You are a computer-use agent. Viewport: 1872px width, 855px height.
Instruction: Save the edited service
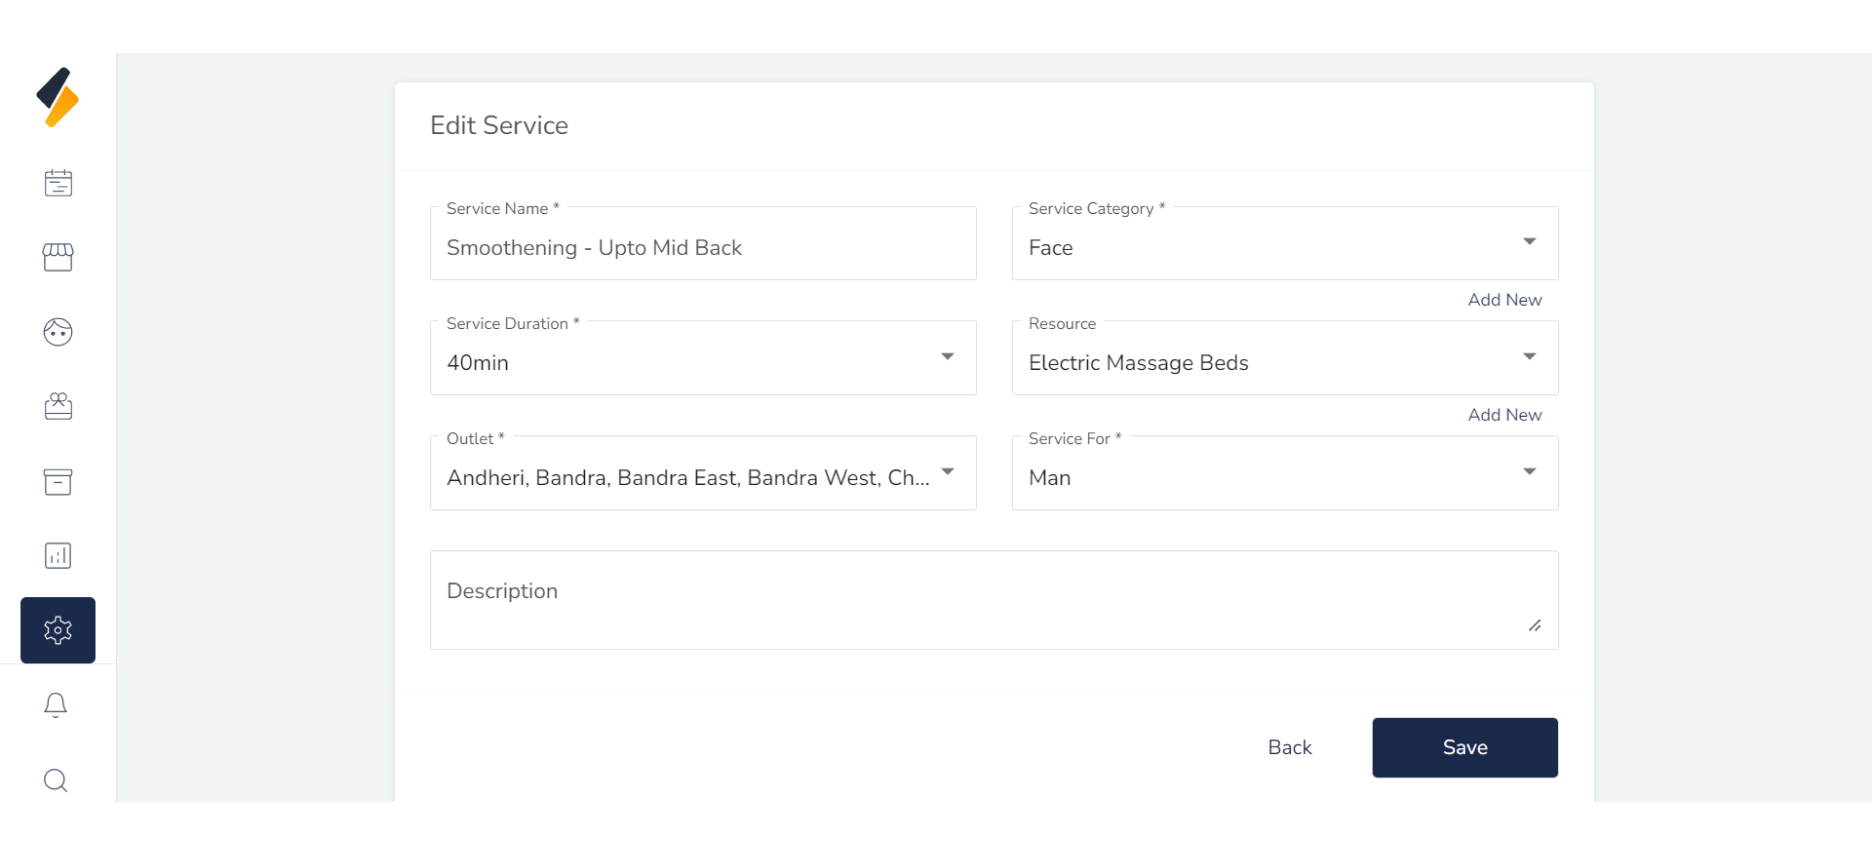1464,747
